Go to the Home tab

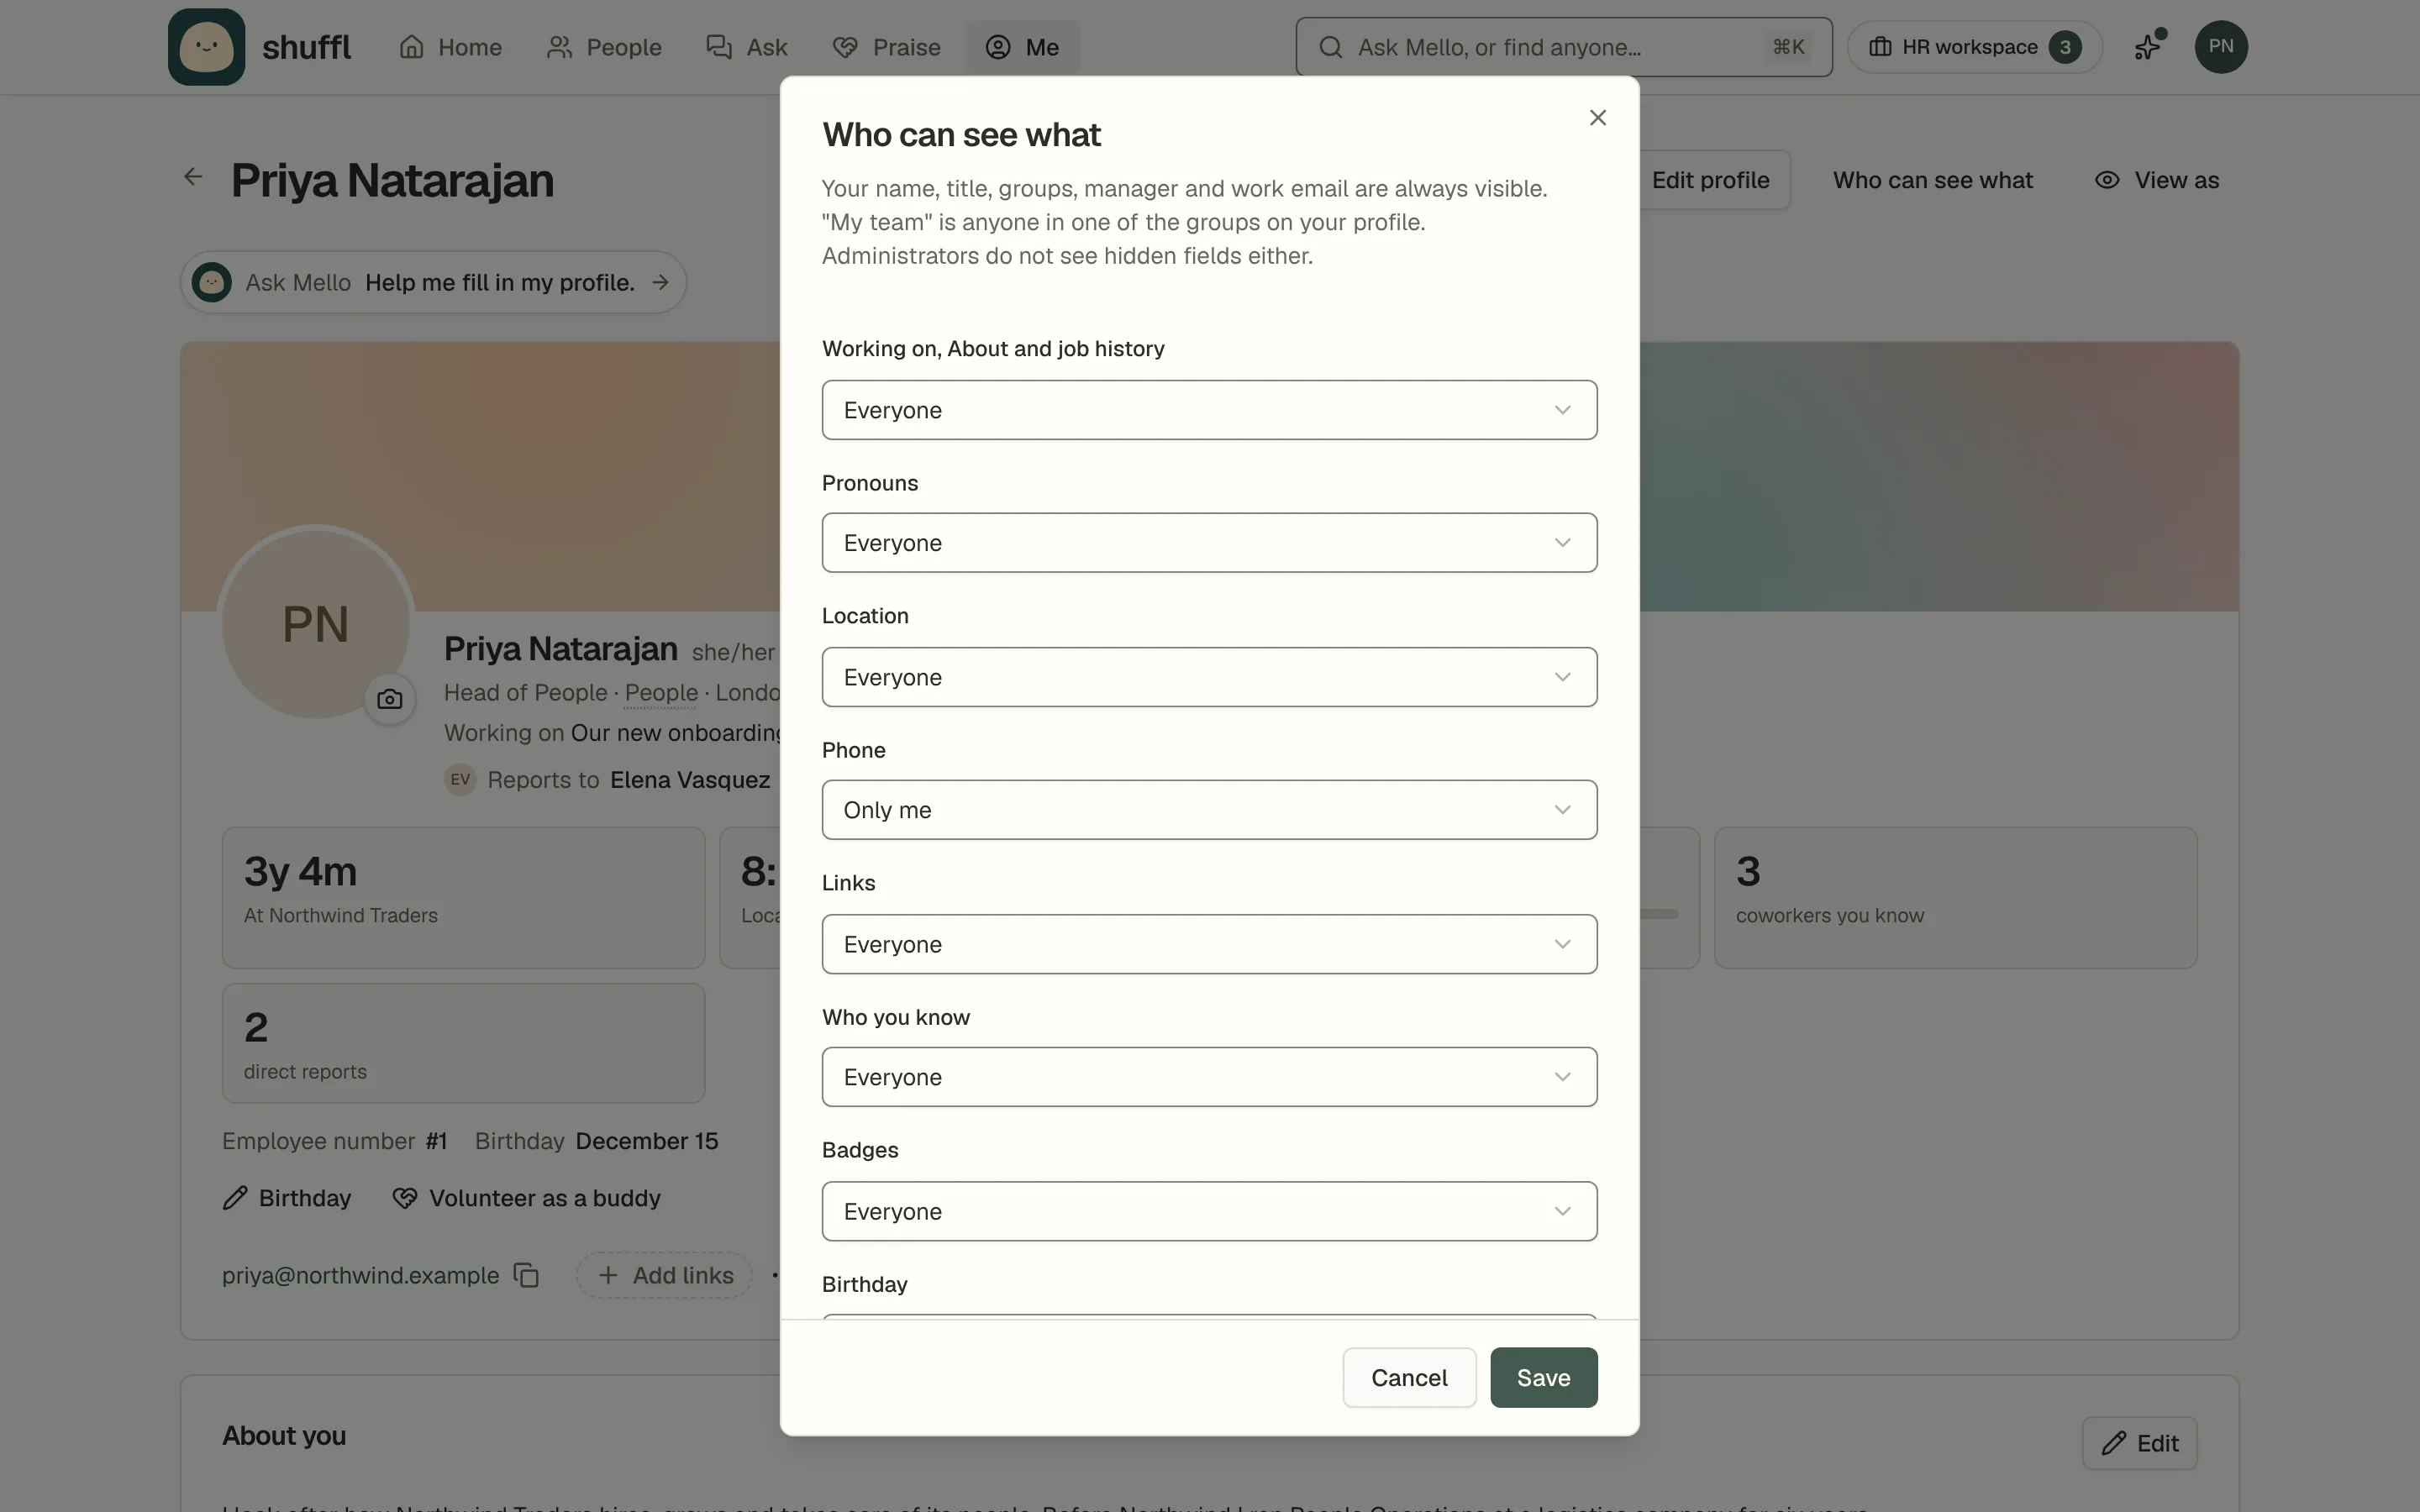[450, 47]
